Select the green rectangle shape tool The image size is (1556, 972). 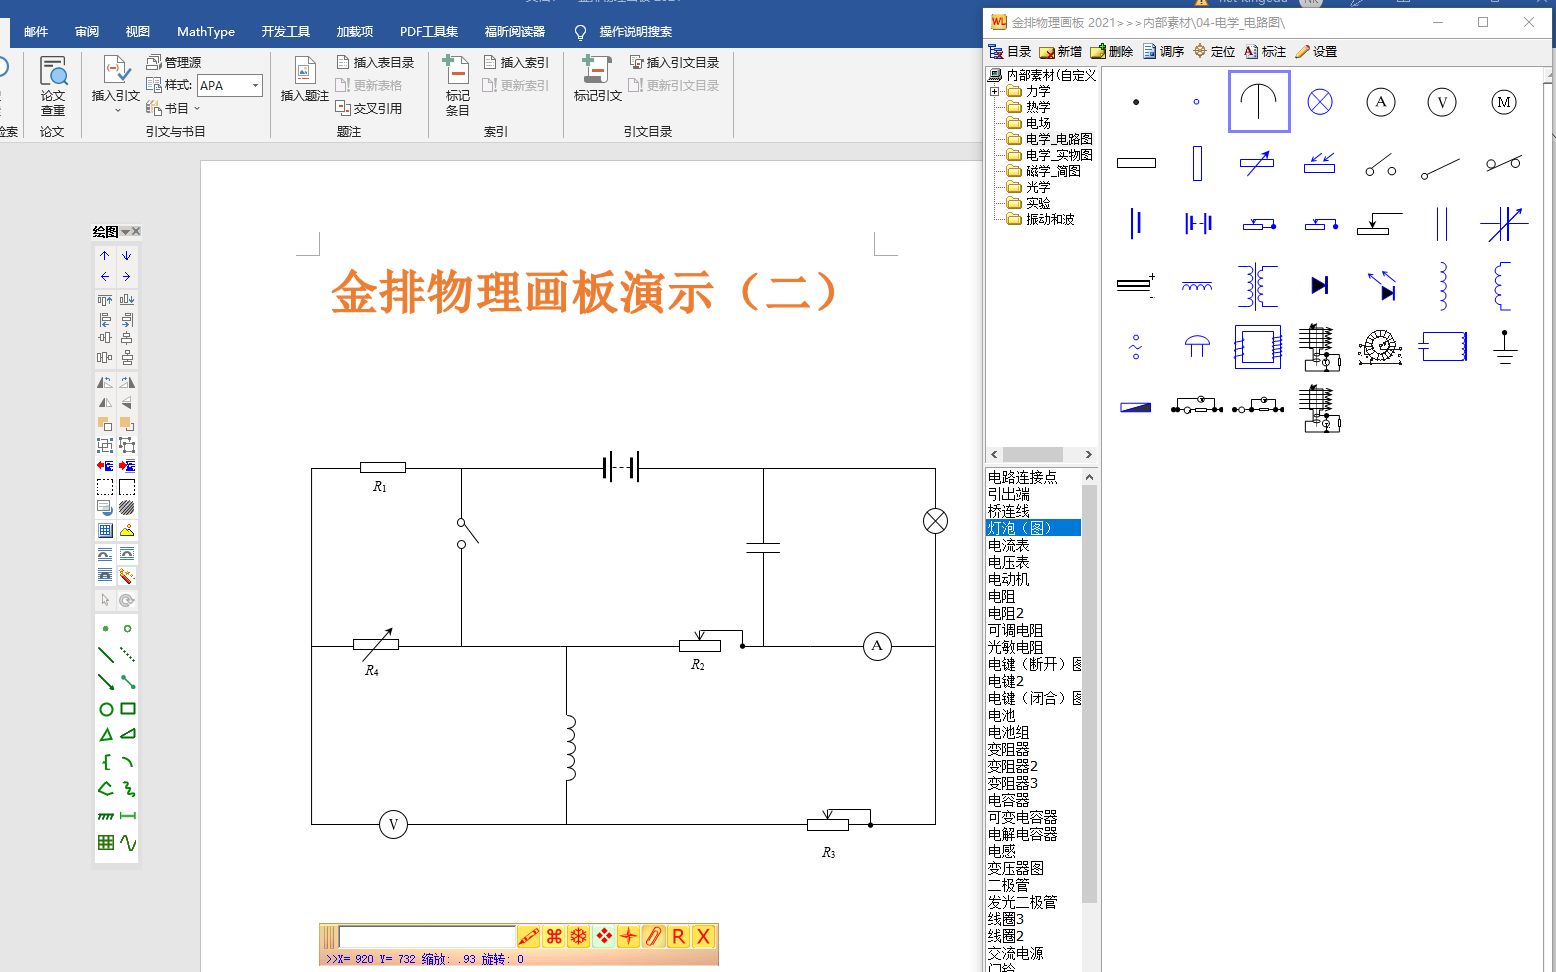click(x=128, y=709)
